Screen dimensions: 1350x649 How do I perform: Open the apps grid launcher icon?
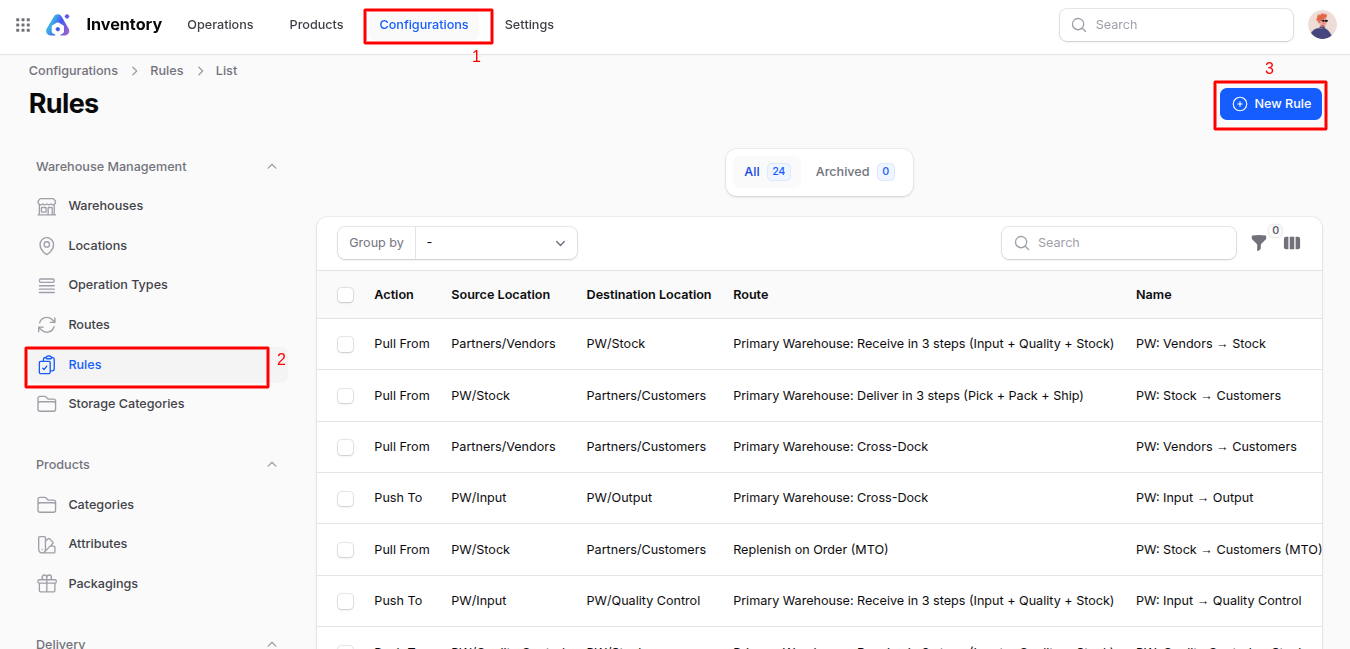tap(23, 25)
